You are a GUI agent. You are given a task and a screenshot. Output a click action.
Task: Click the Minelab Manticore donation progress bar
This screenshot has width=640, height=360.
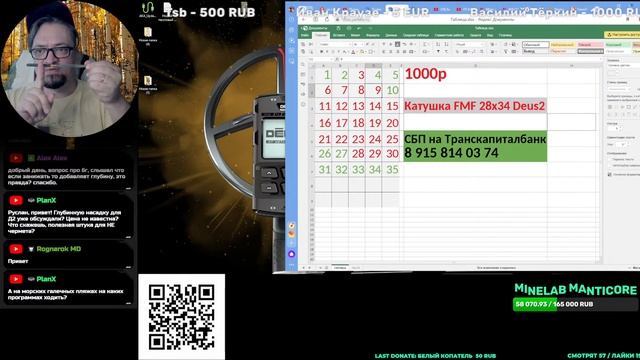(x=575, y=304)
